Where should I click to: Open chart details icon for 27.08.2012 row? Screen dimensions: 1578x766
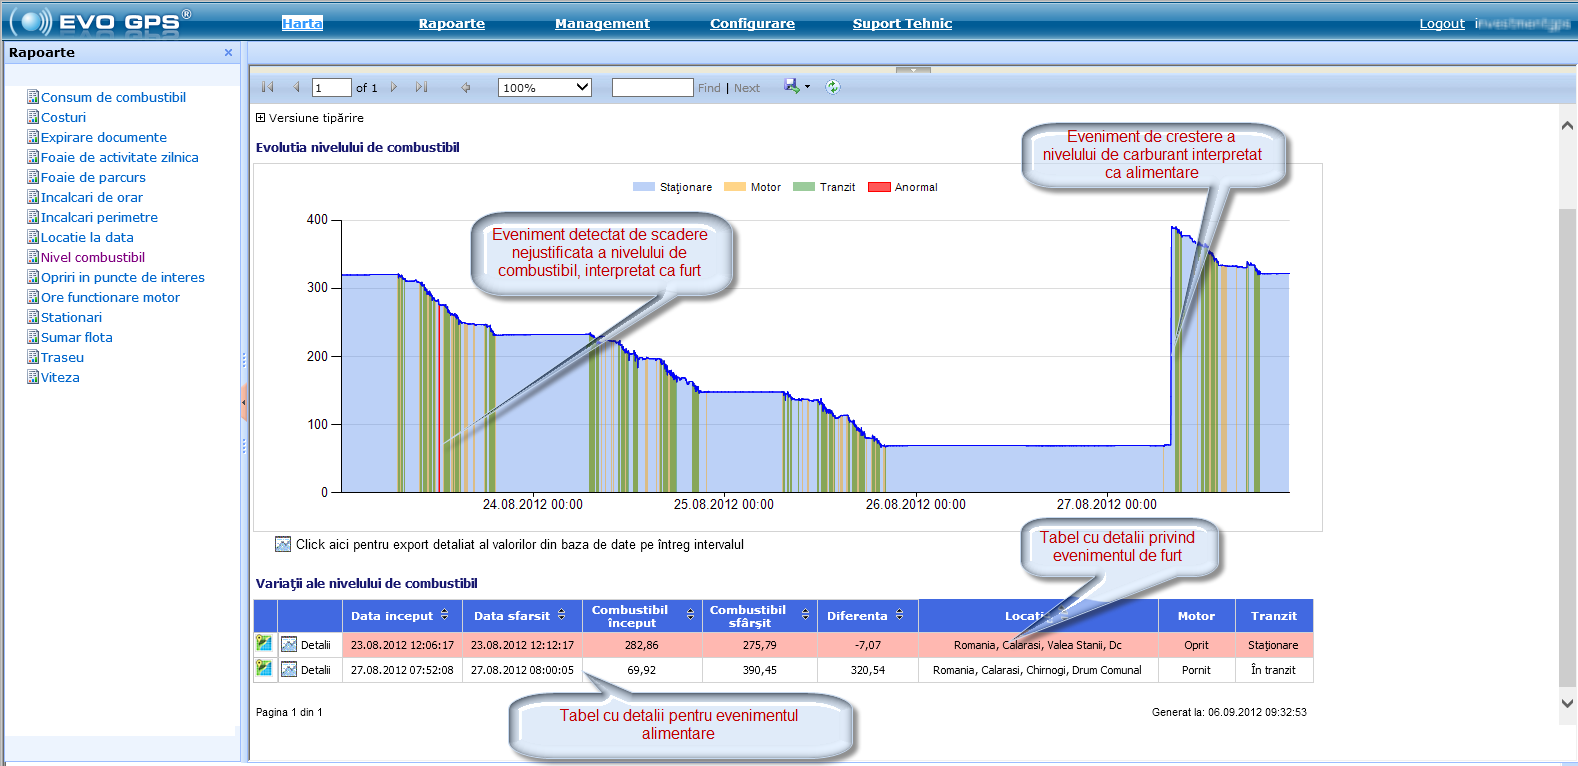click(289, 670)
